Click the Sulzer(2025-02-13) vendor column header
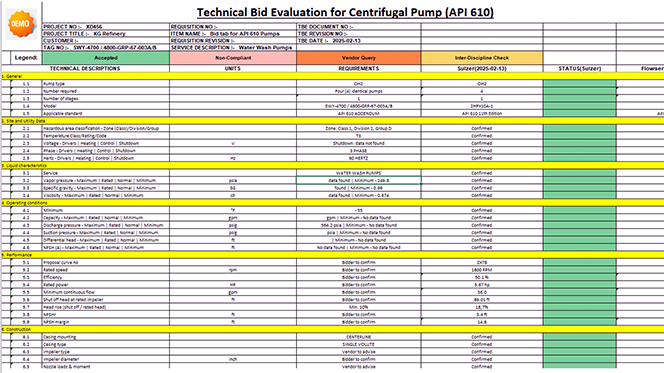 (x=482, y=69)
